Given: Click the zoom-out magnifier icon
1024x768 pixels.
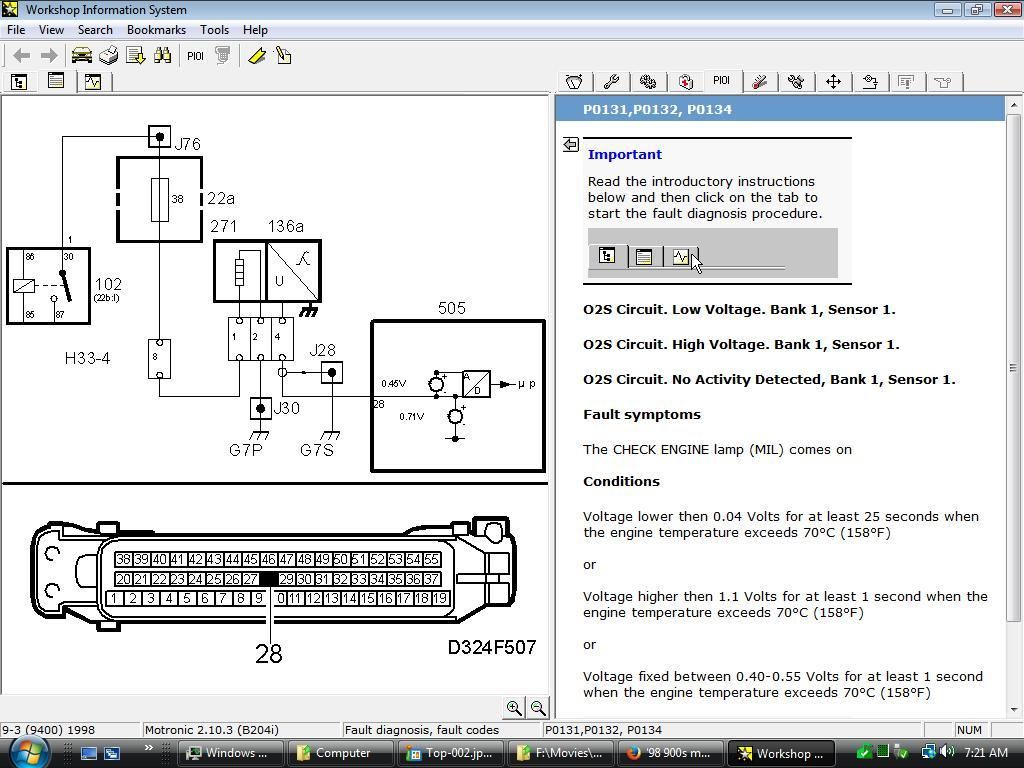Looking at the screenshot, I should [x=538, y=707].
